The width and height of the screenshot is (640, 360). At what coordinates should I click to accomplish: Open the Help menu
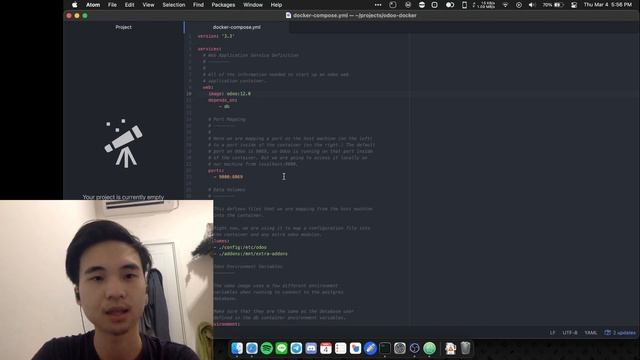pos(276,5)
